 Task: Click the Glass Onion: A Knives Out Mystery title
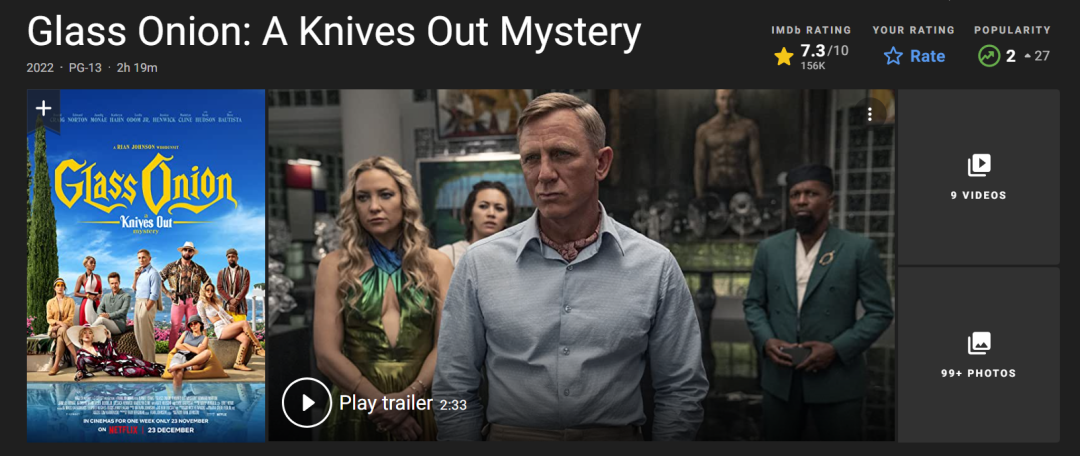pos(333,32)
